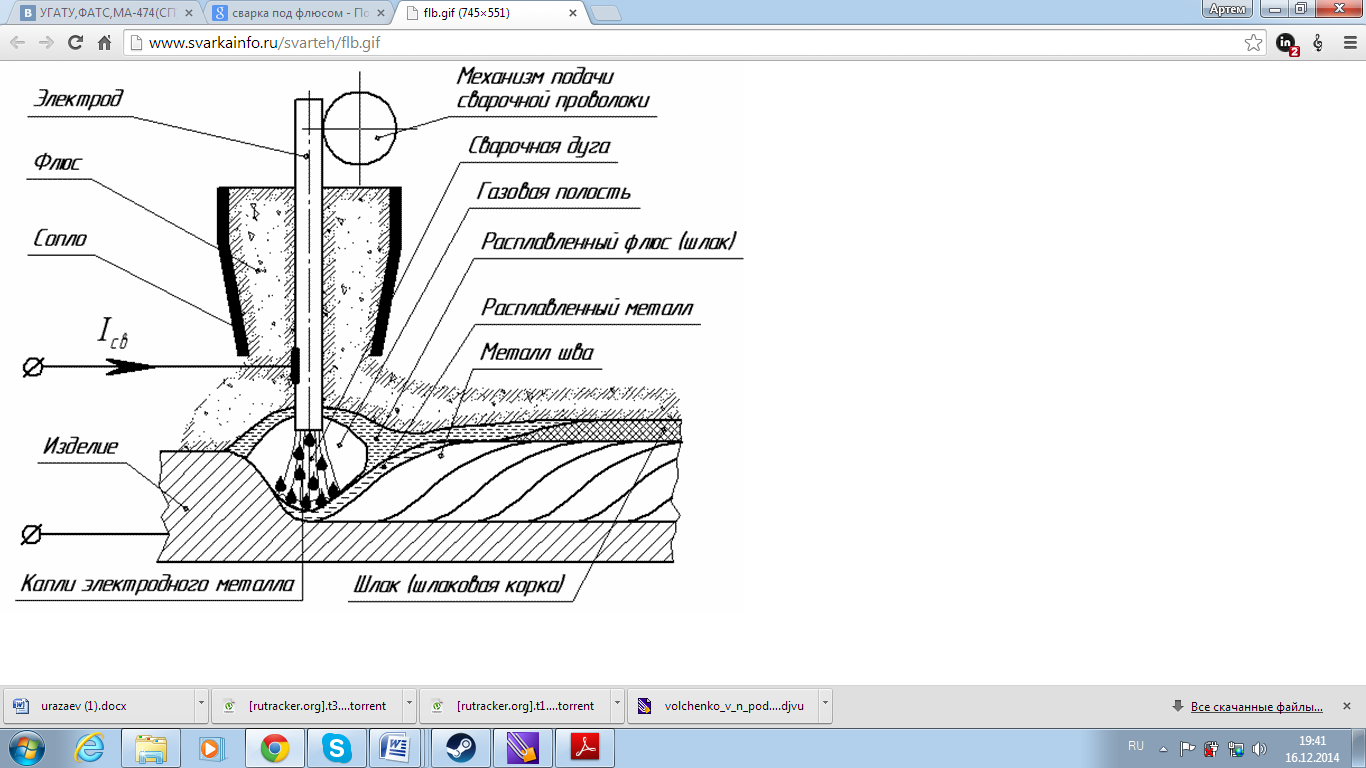This screenshot has height=768, width=1366.
Task: Click the power tray icon beside the flag
Action: (1212, 748)
